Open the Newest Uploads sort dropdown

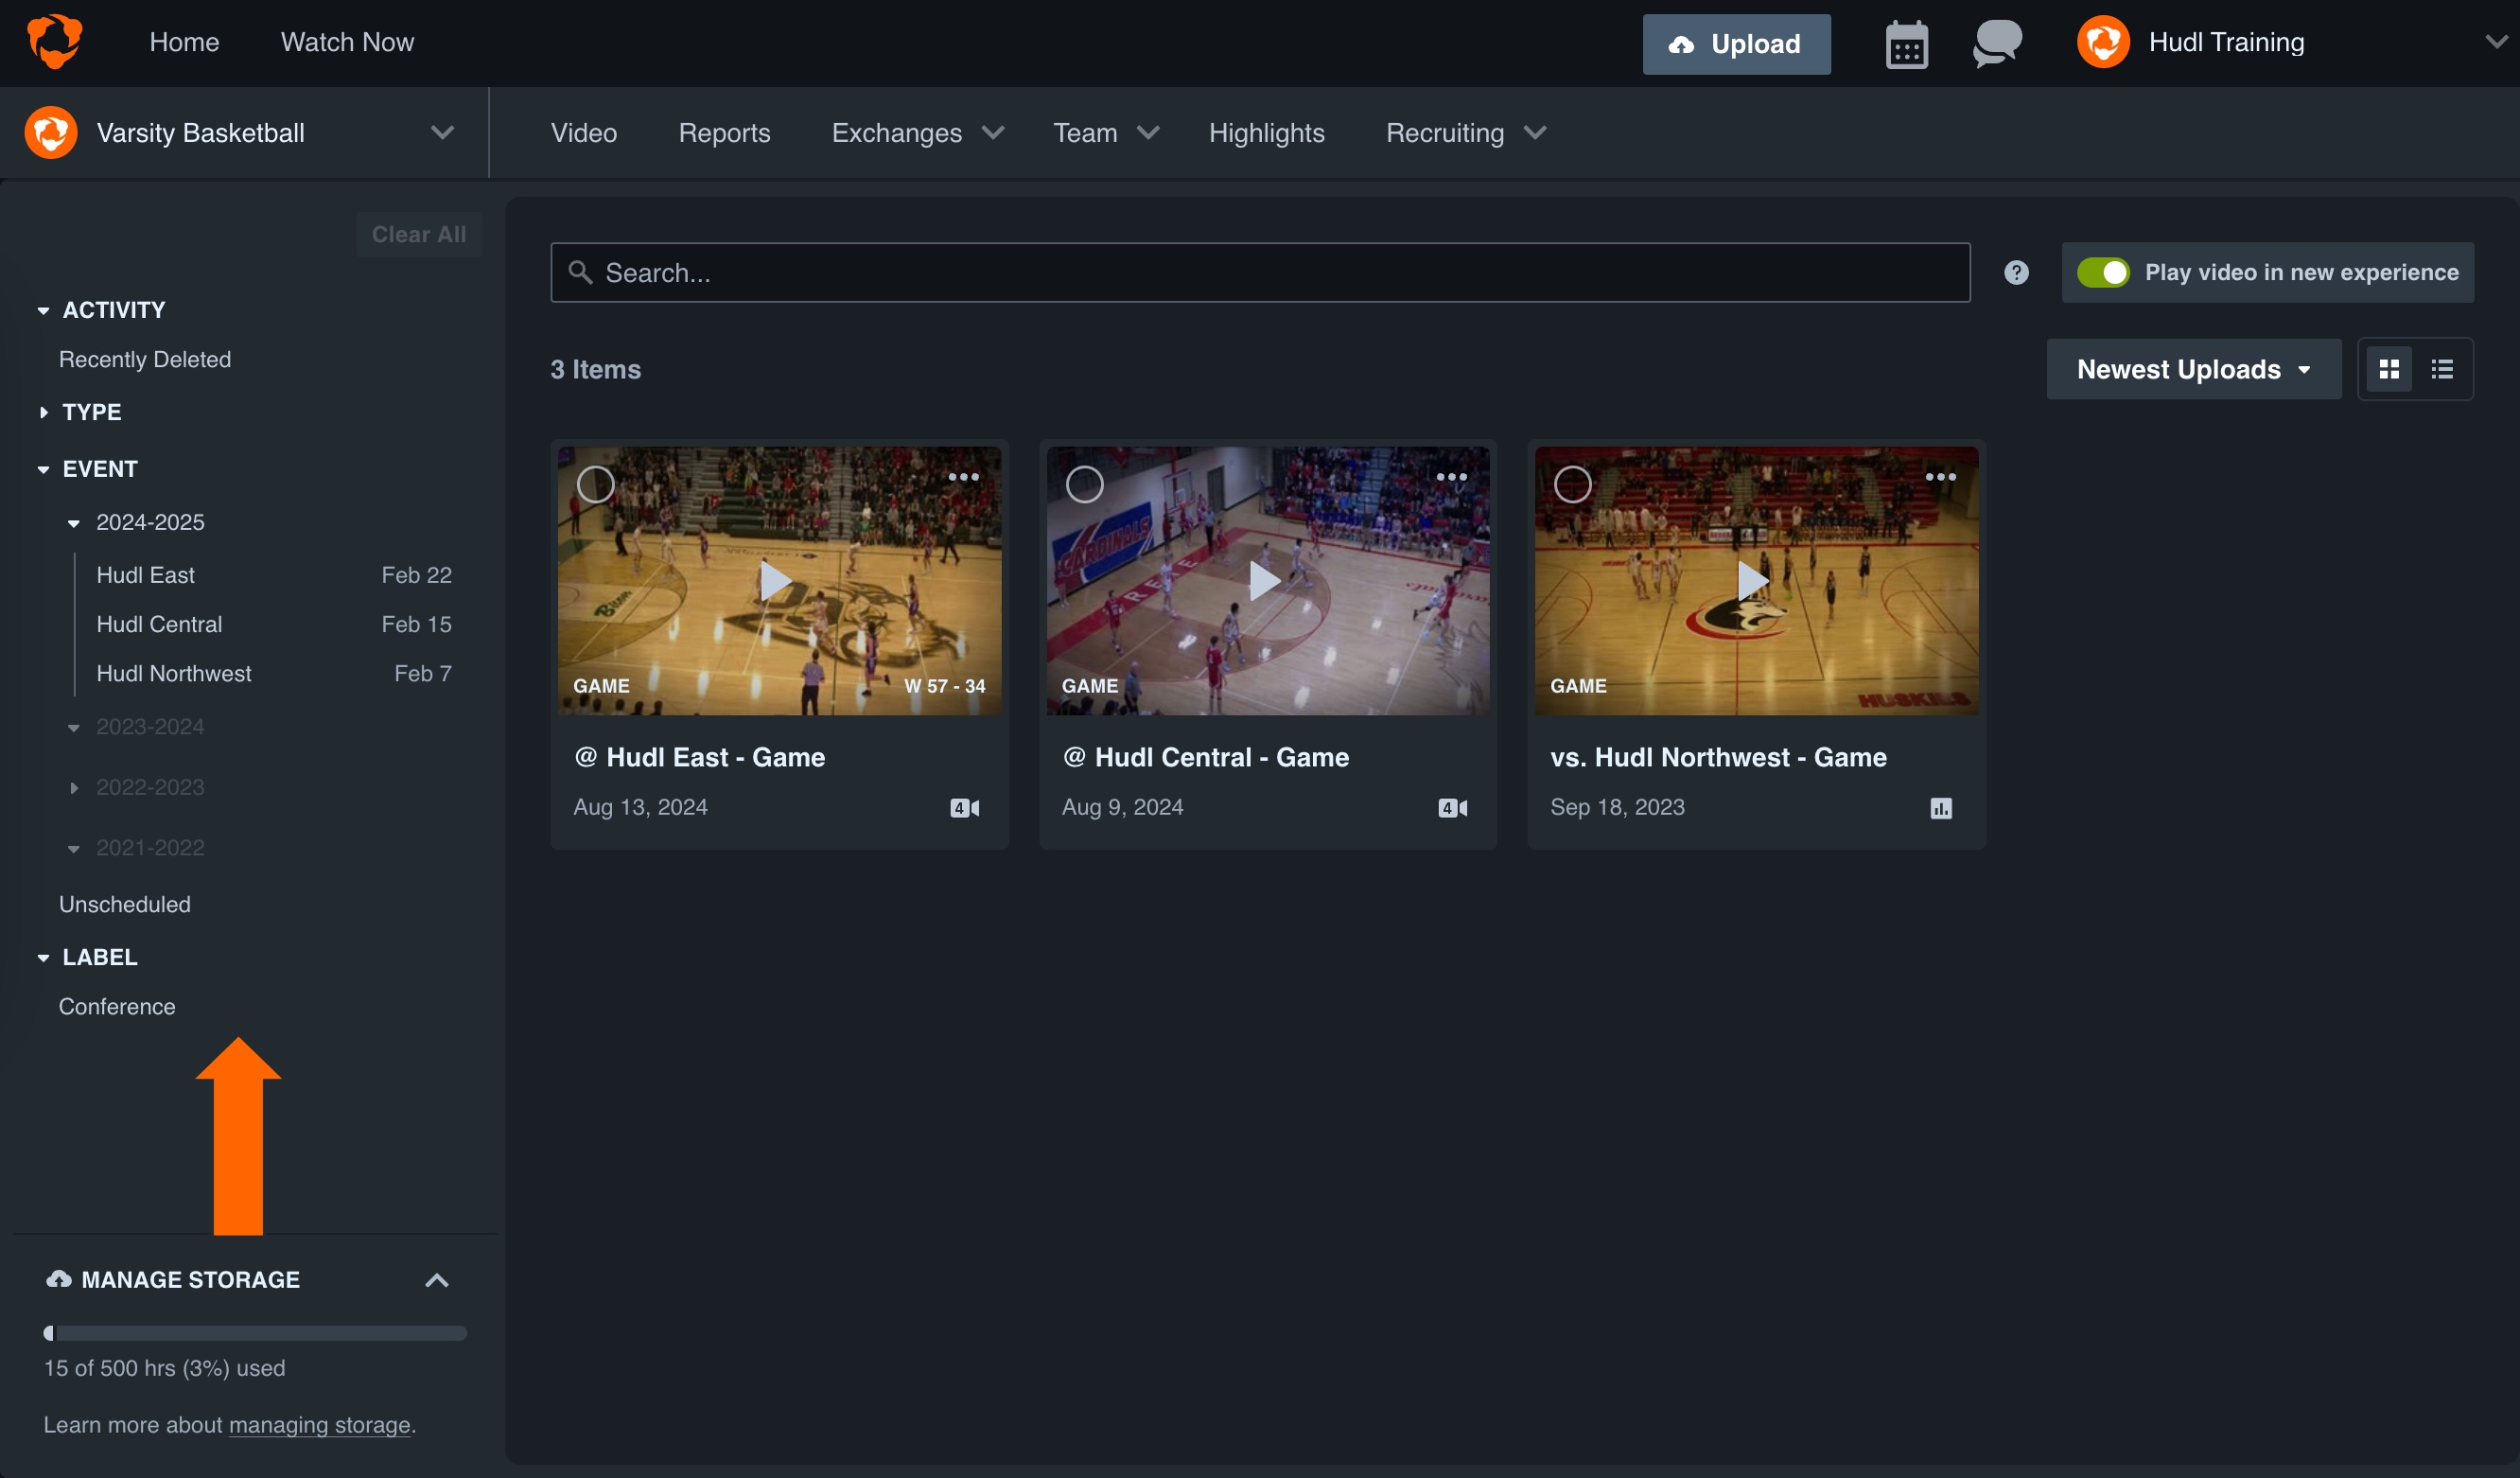2193,368
